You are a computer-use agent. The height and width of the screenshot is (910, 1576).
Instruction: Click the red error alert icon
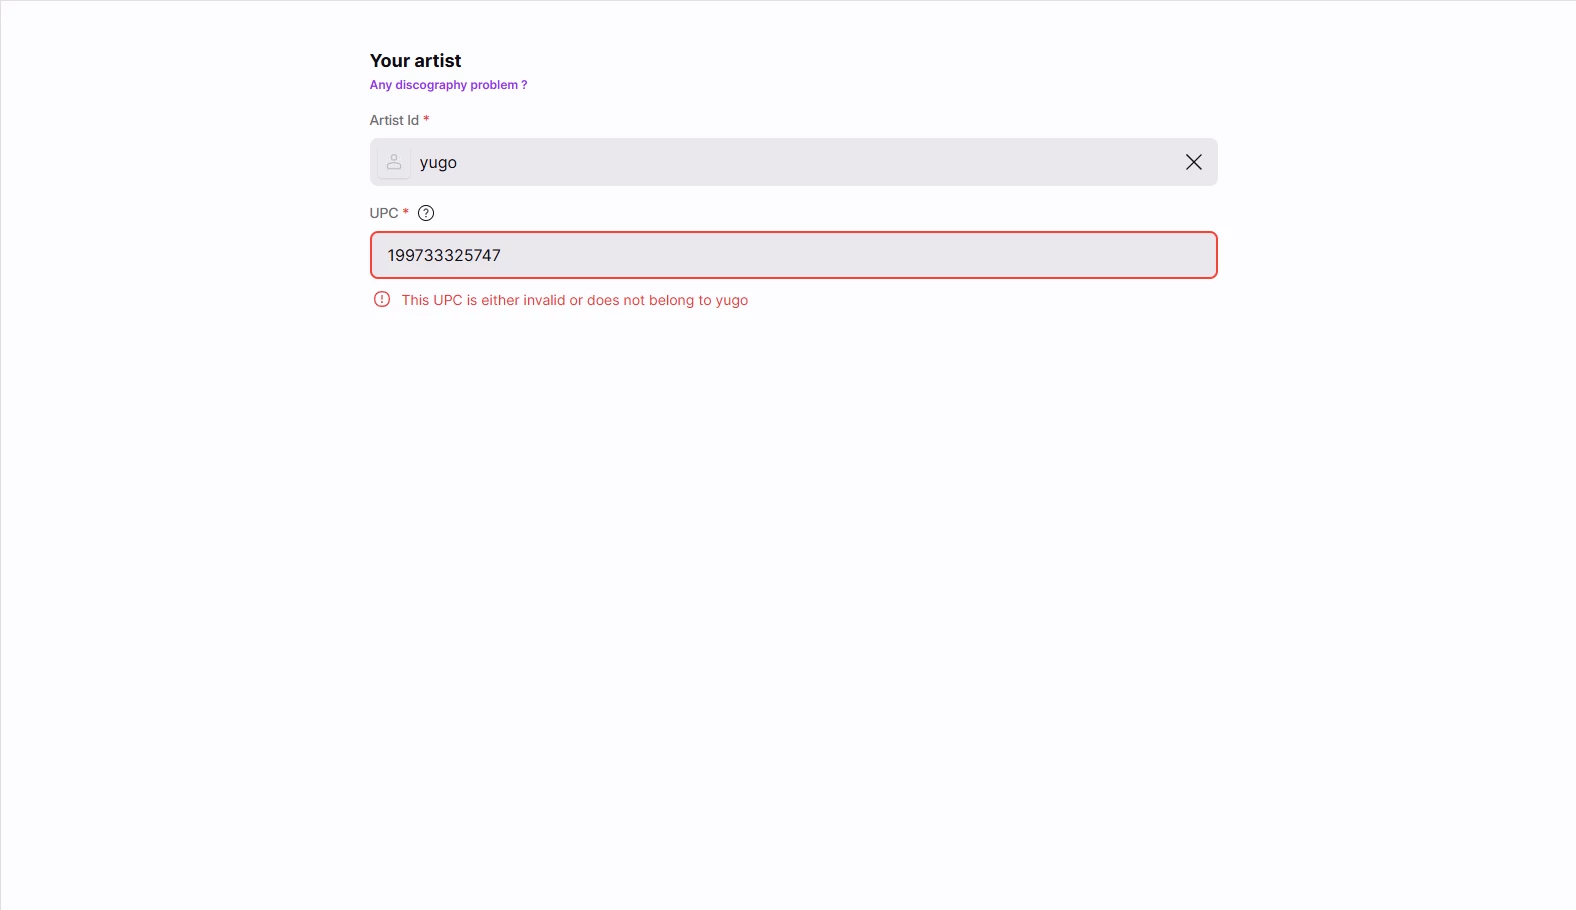click(x=382, y=299)
